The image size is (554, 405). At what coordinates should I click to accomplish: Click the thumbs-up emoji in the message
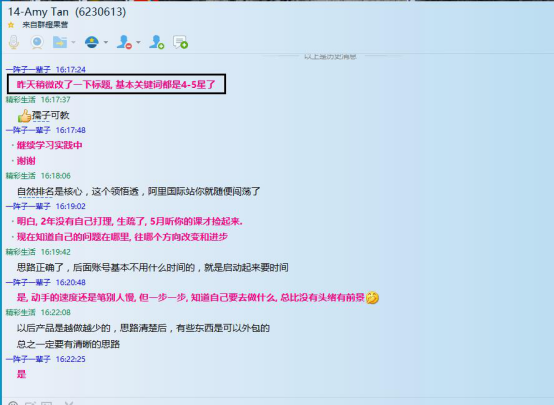click(x=24, y=116)
